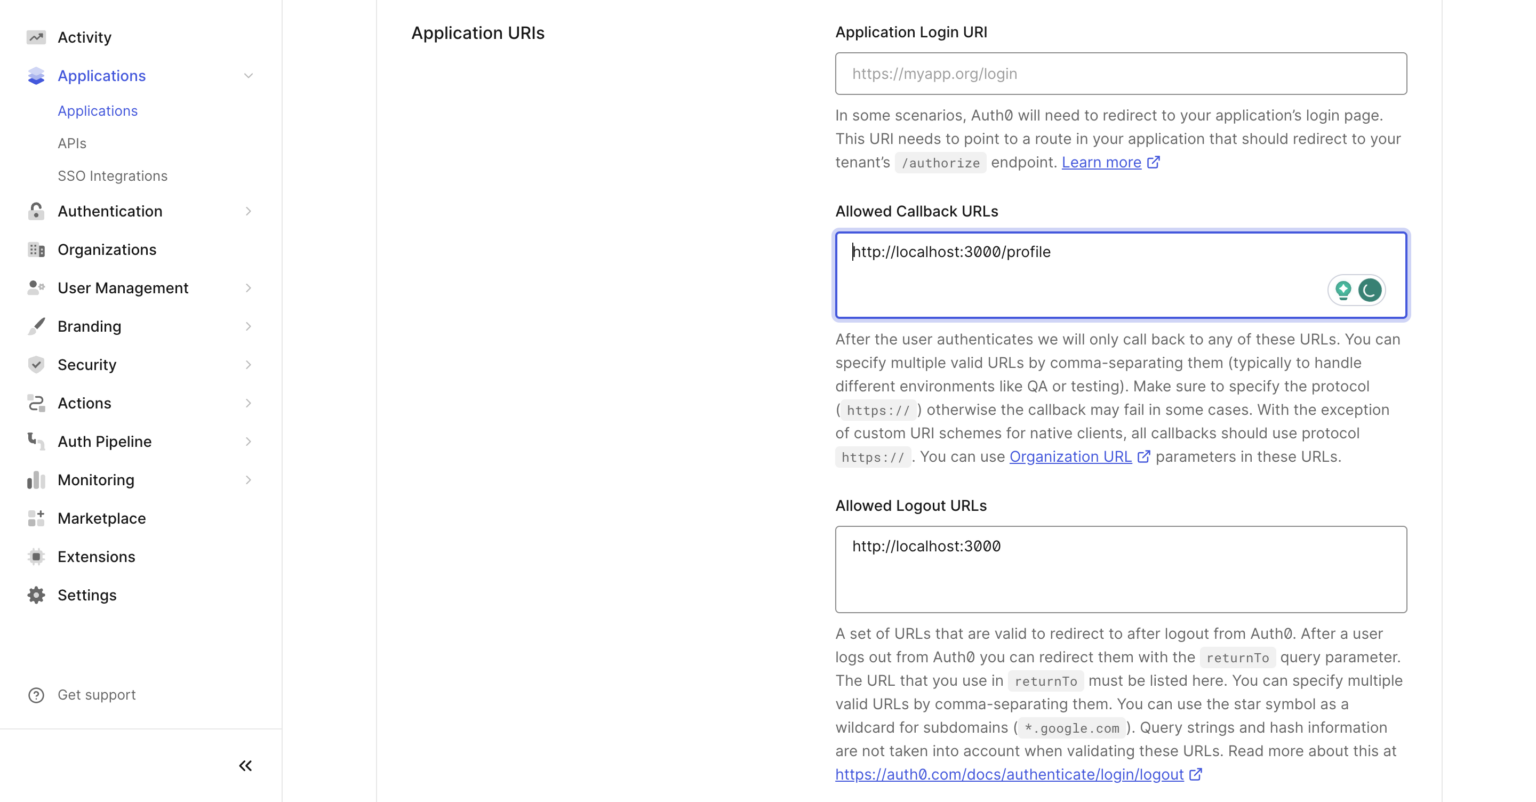Collapse the sidebar with the double-chevron button
This screenshot has height=802, width=1536.
(245, 765)
